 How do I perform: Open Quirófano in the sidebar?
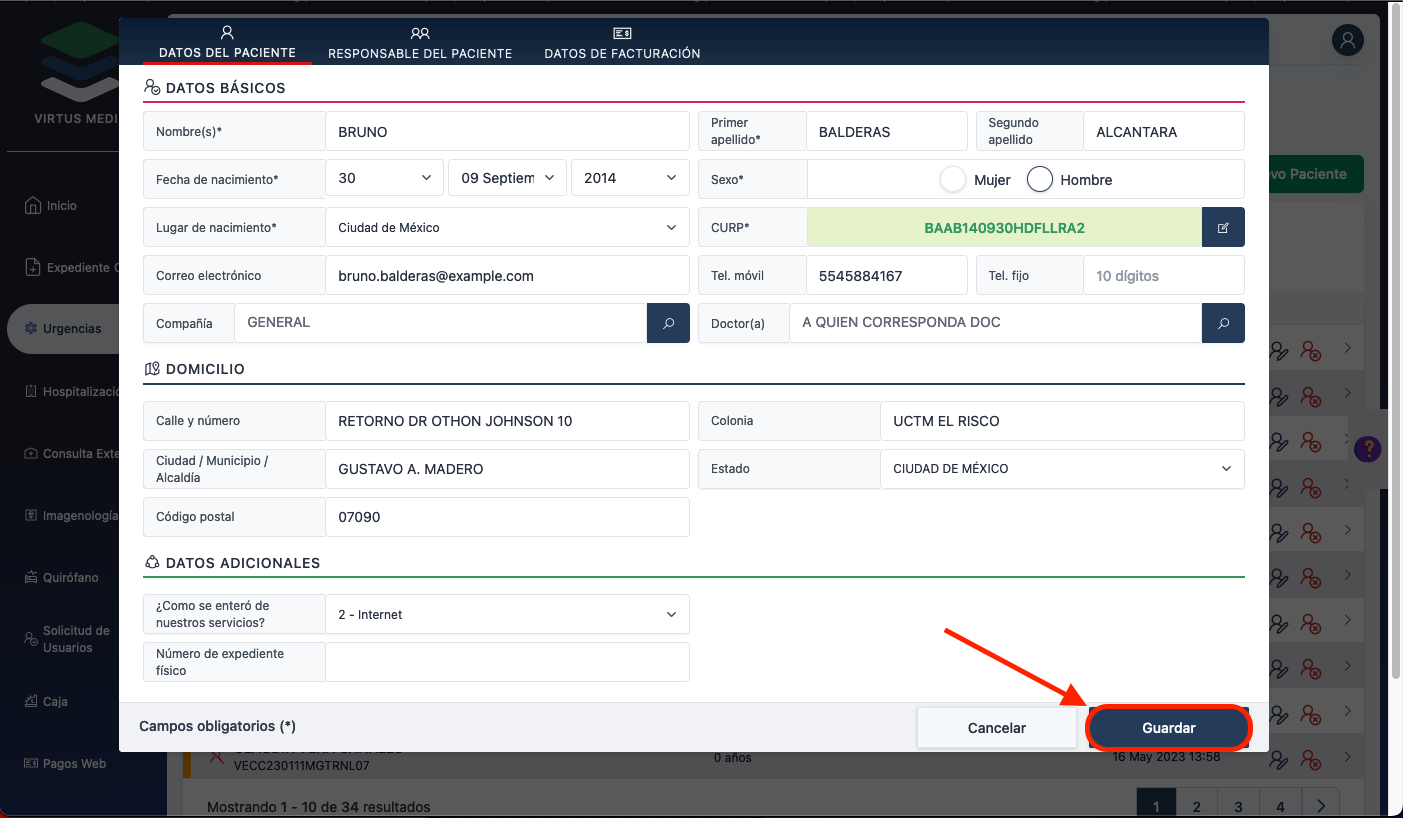coord(70,578)
